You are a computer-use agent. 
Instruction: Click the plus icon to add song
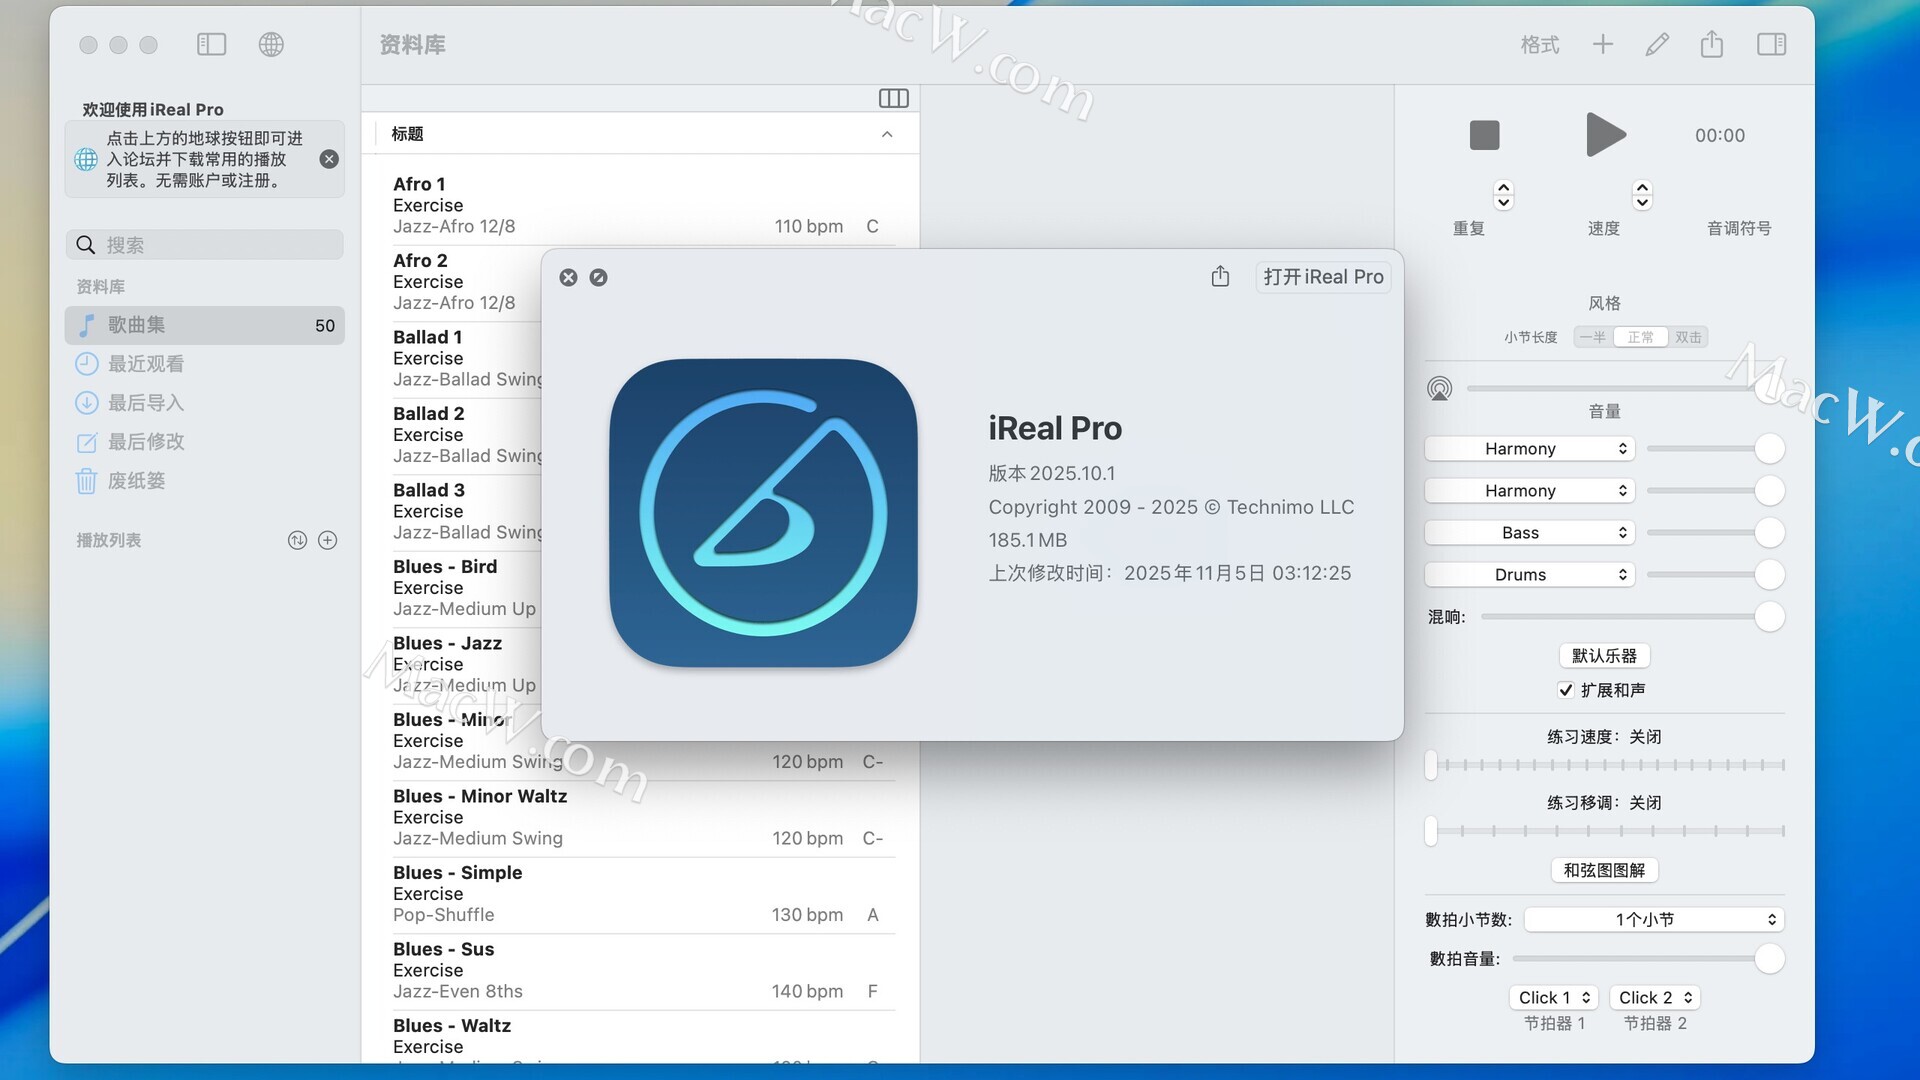(1603, 44)
